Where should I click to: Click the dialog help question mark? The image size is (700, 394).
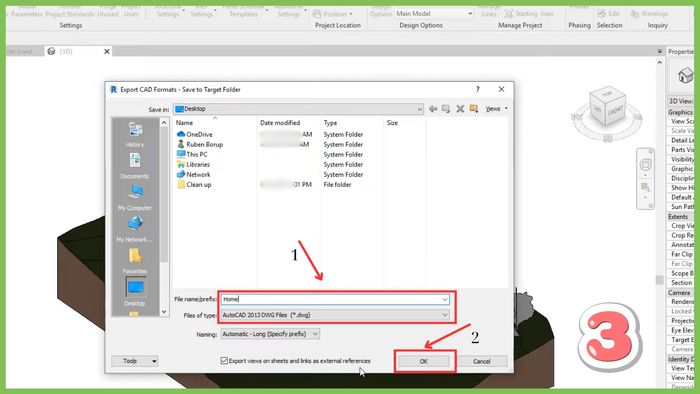pos(478,89)
